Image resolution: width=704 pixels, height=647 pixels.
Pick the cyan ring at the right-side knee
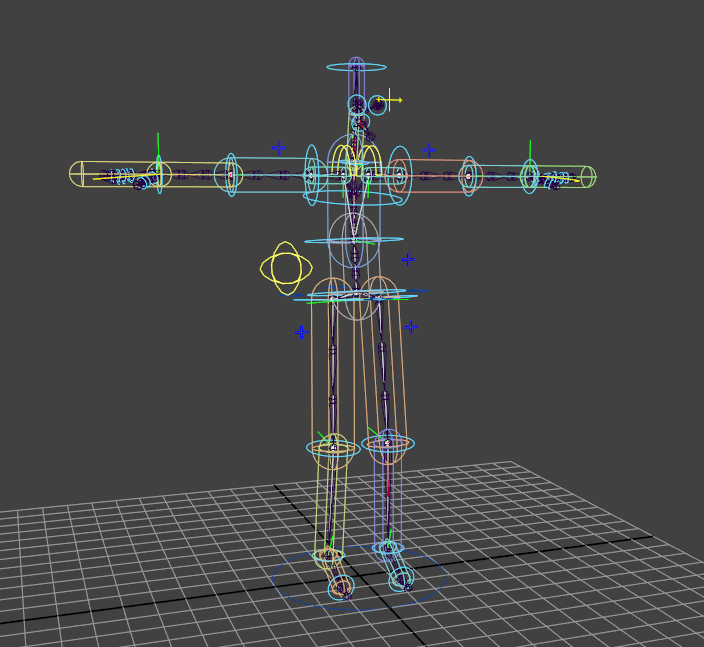(x=389, y=443)
